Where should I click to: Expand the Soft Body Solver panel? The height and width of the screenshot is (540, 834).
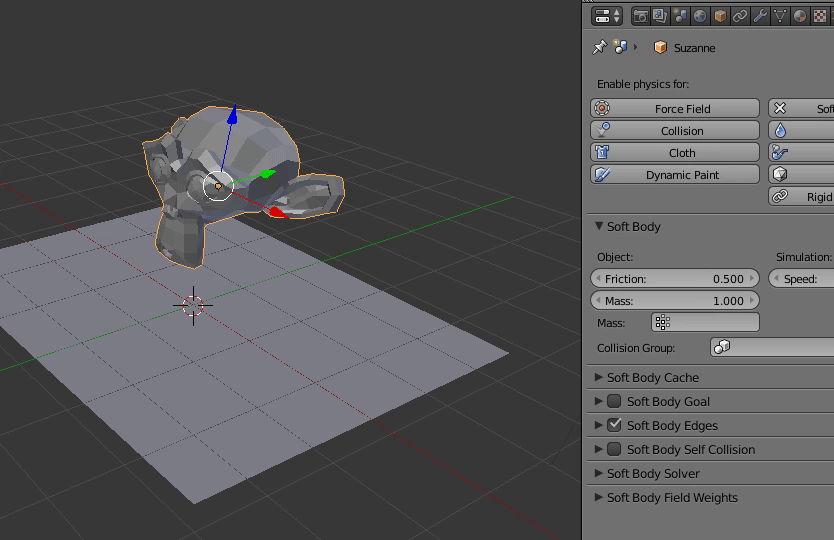[599, 473]
